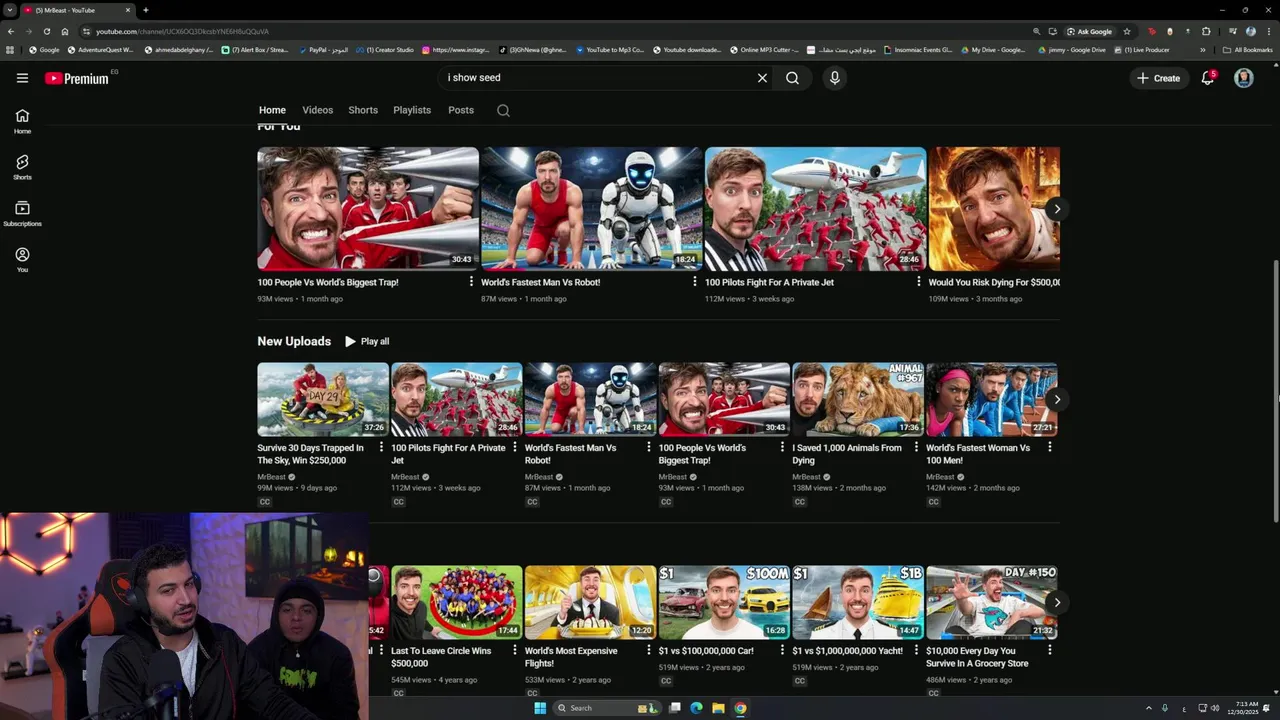Bookmark this page with star icon
The height and width of the screenshot is (720, 1280).
(1127, 31)
